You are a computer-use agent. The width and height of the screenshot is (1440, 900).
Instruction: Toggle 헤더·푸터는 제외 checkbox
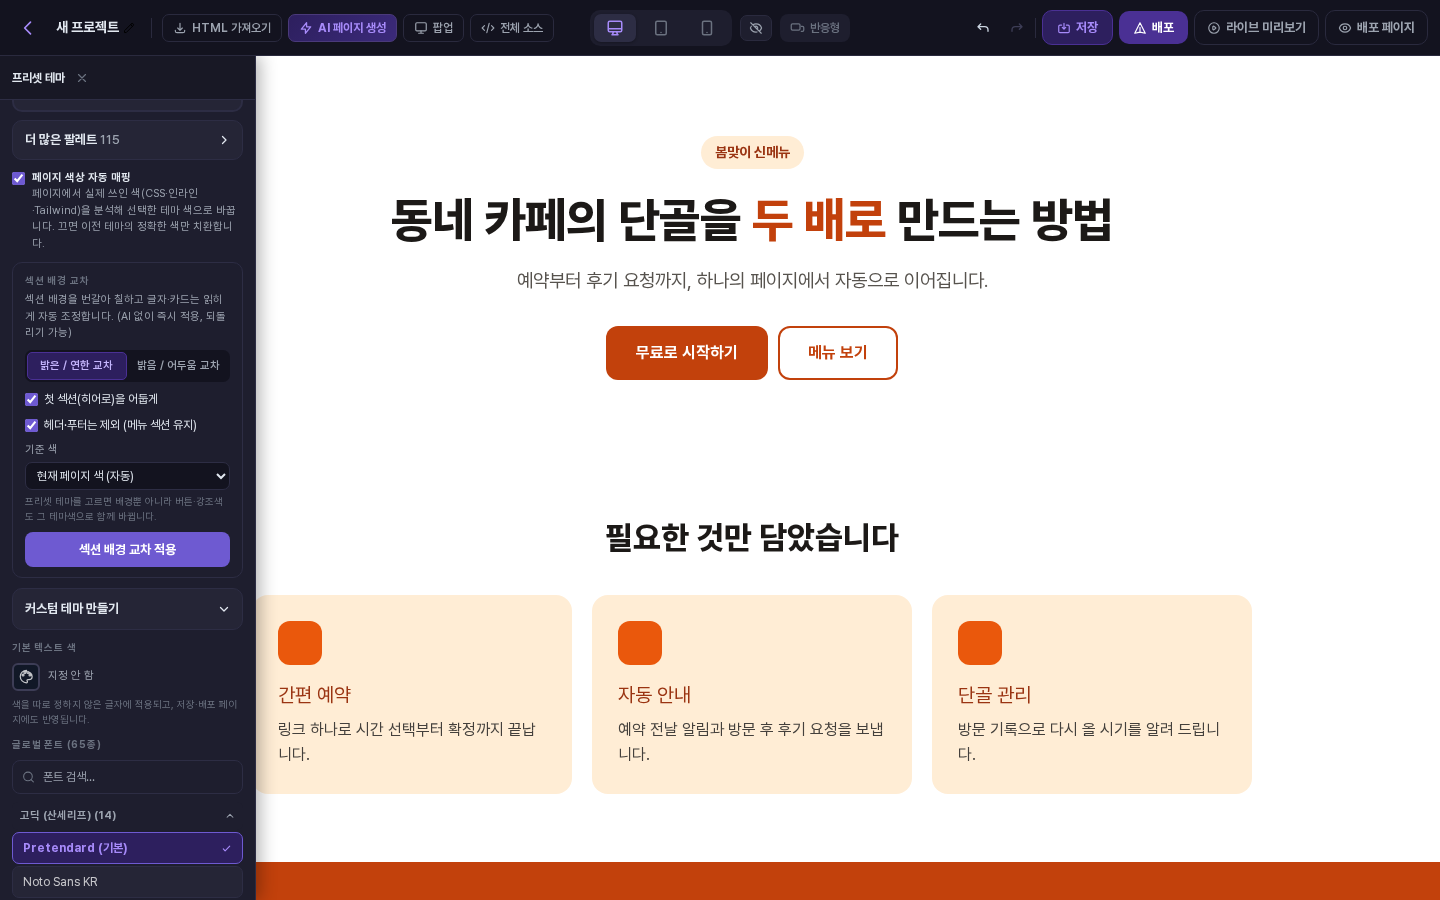click(x=31, y=425)
